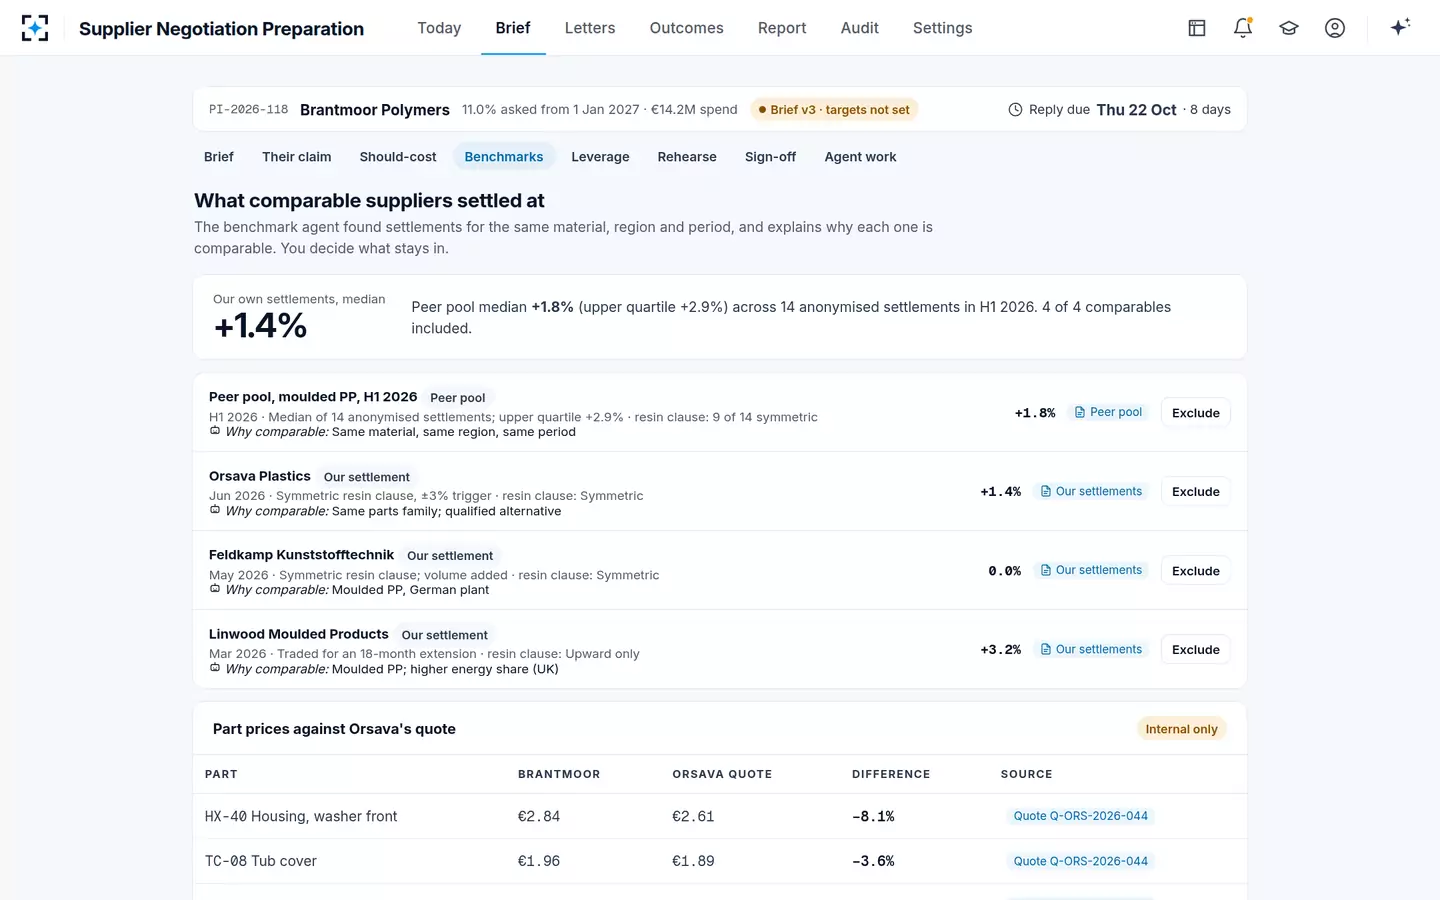Open the Peer pool source link
Viewport: 1440px width, 900px height.
[1108, 412]
